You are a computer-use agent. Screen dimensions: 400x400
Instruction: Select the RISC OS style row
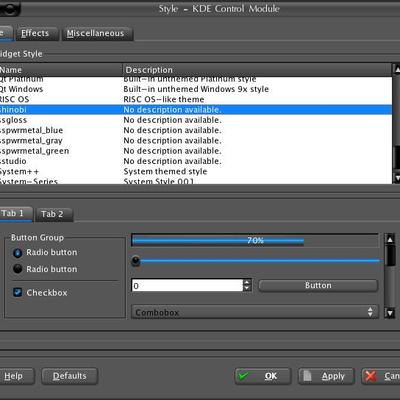pos(196,99)
